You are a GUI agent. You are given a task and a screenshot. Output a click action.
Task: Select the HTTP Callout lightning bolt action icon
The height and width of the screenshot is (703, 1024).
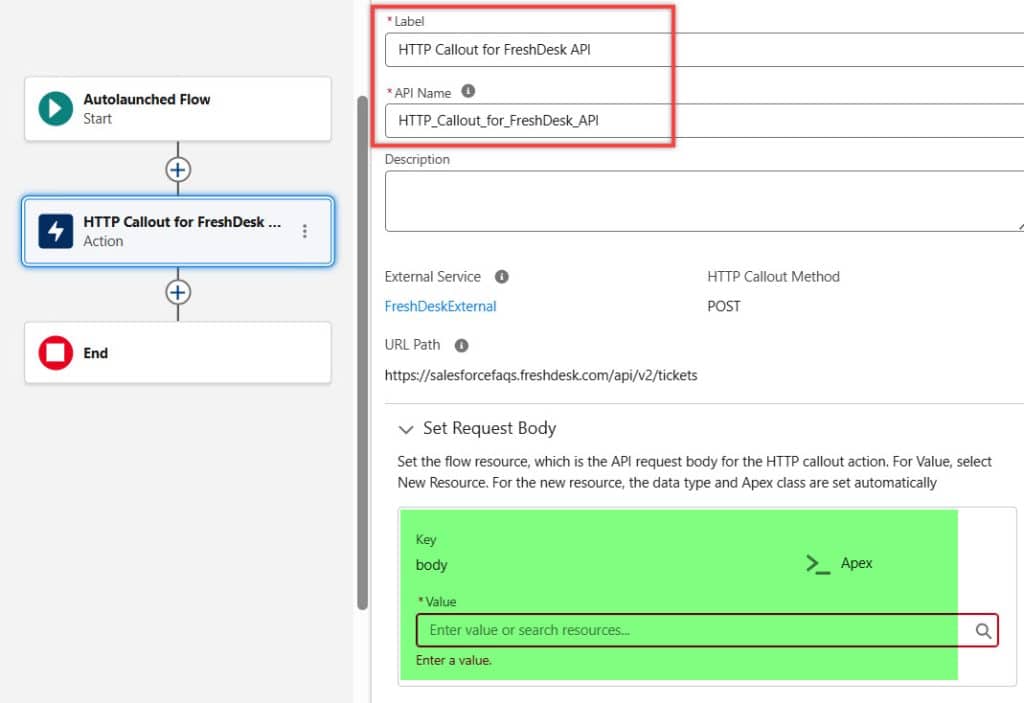[x=56, y=231]
